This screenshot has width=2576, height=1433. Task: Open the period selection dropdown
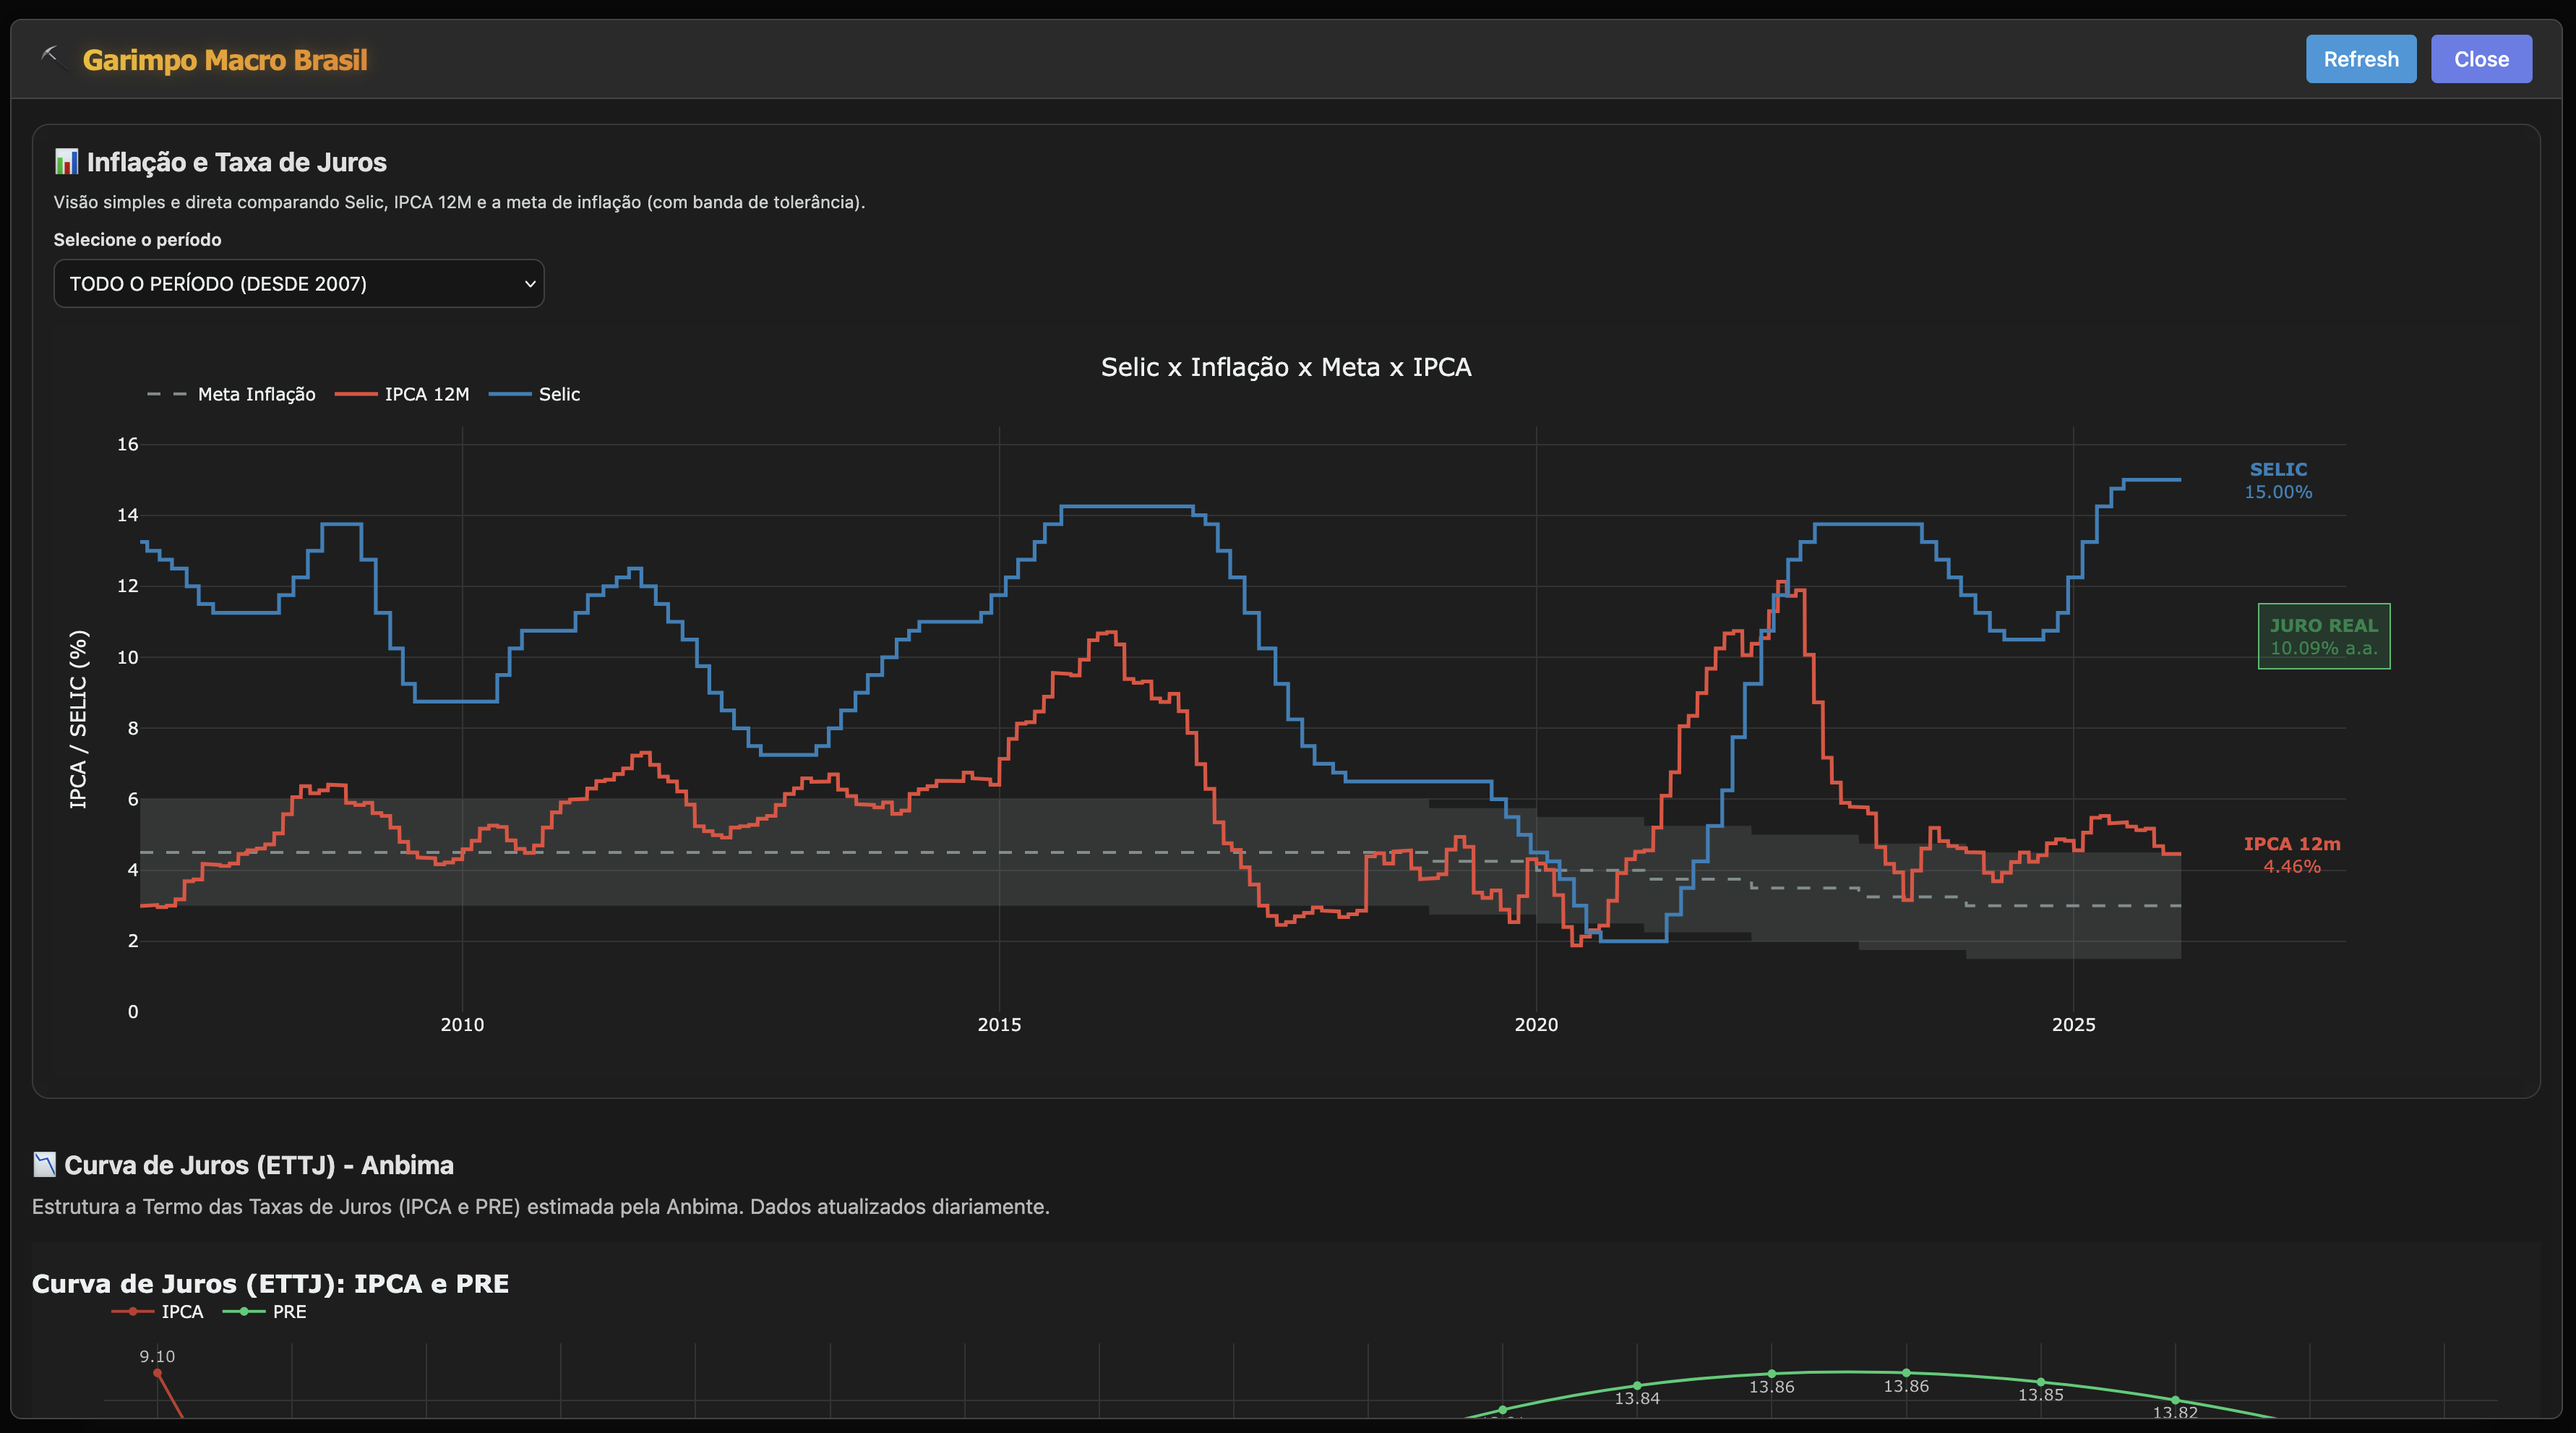pos(298,284)
